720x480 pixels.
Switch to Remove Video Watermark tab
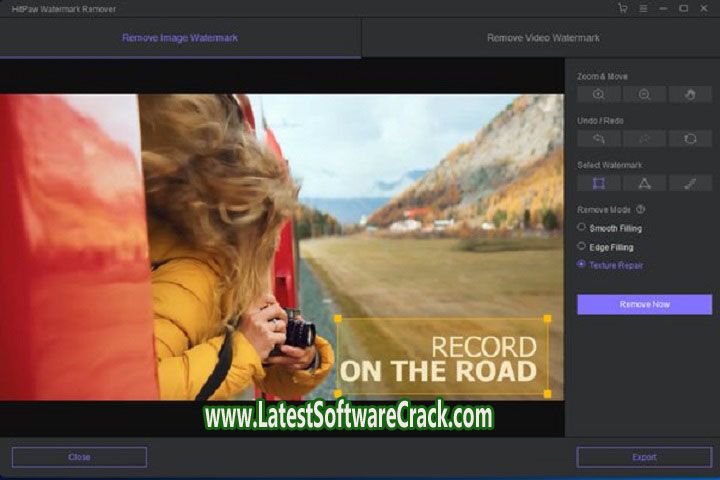[543, 38]
